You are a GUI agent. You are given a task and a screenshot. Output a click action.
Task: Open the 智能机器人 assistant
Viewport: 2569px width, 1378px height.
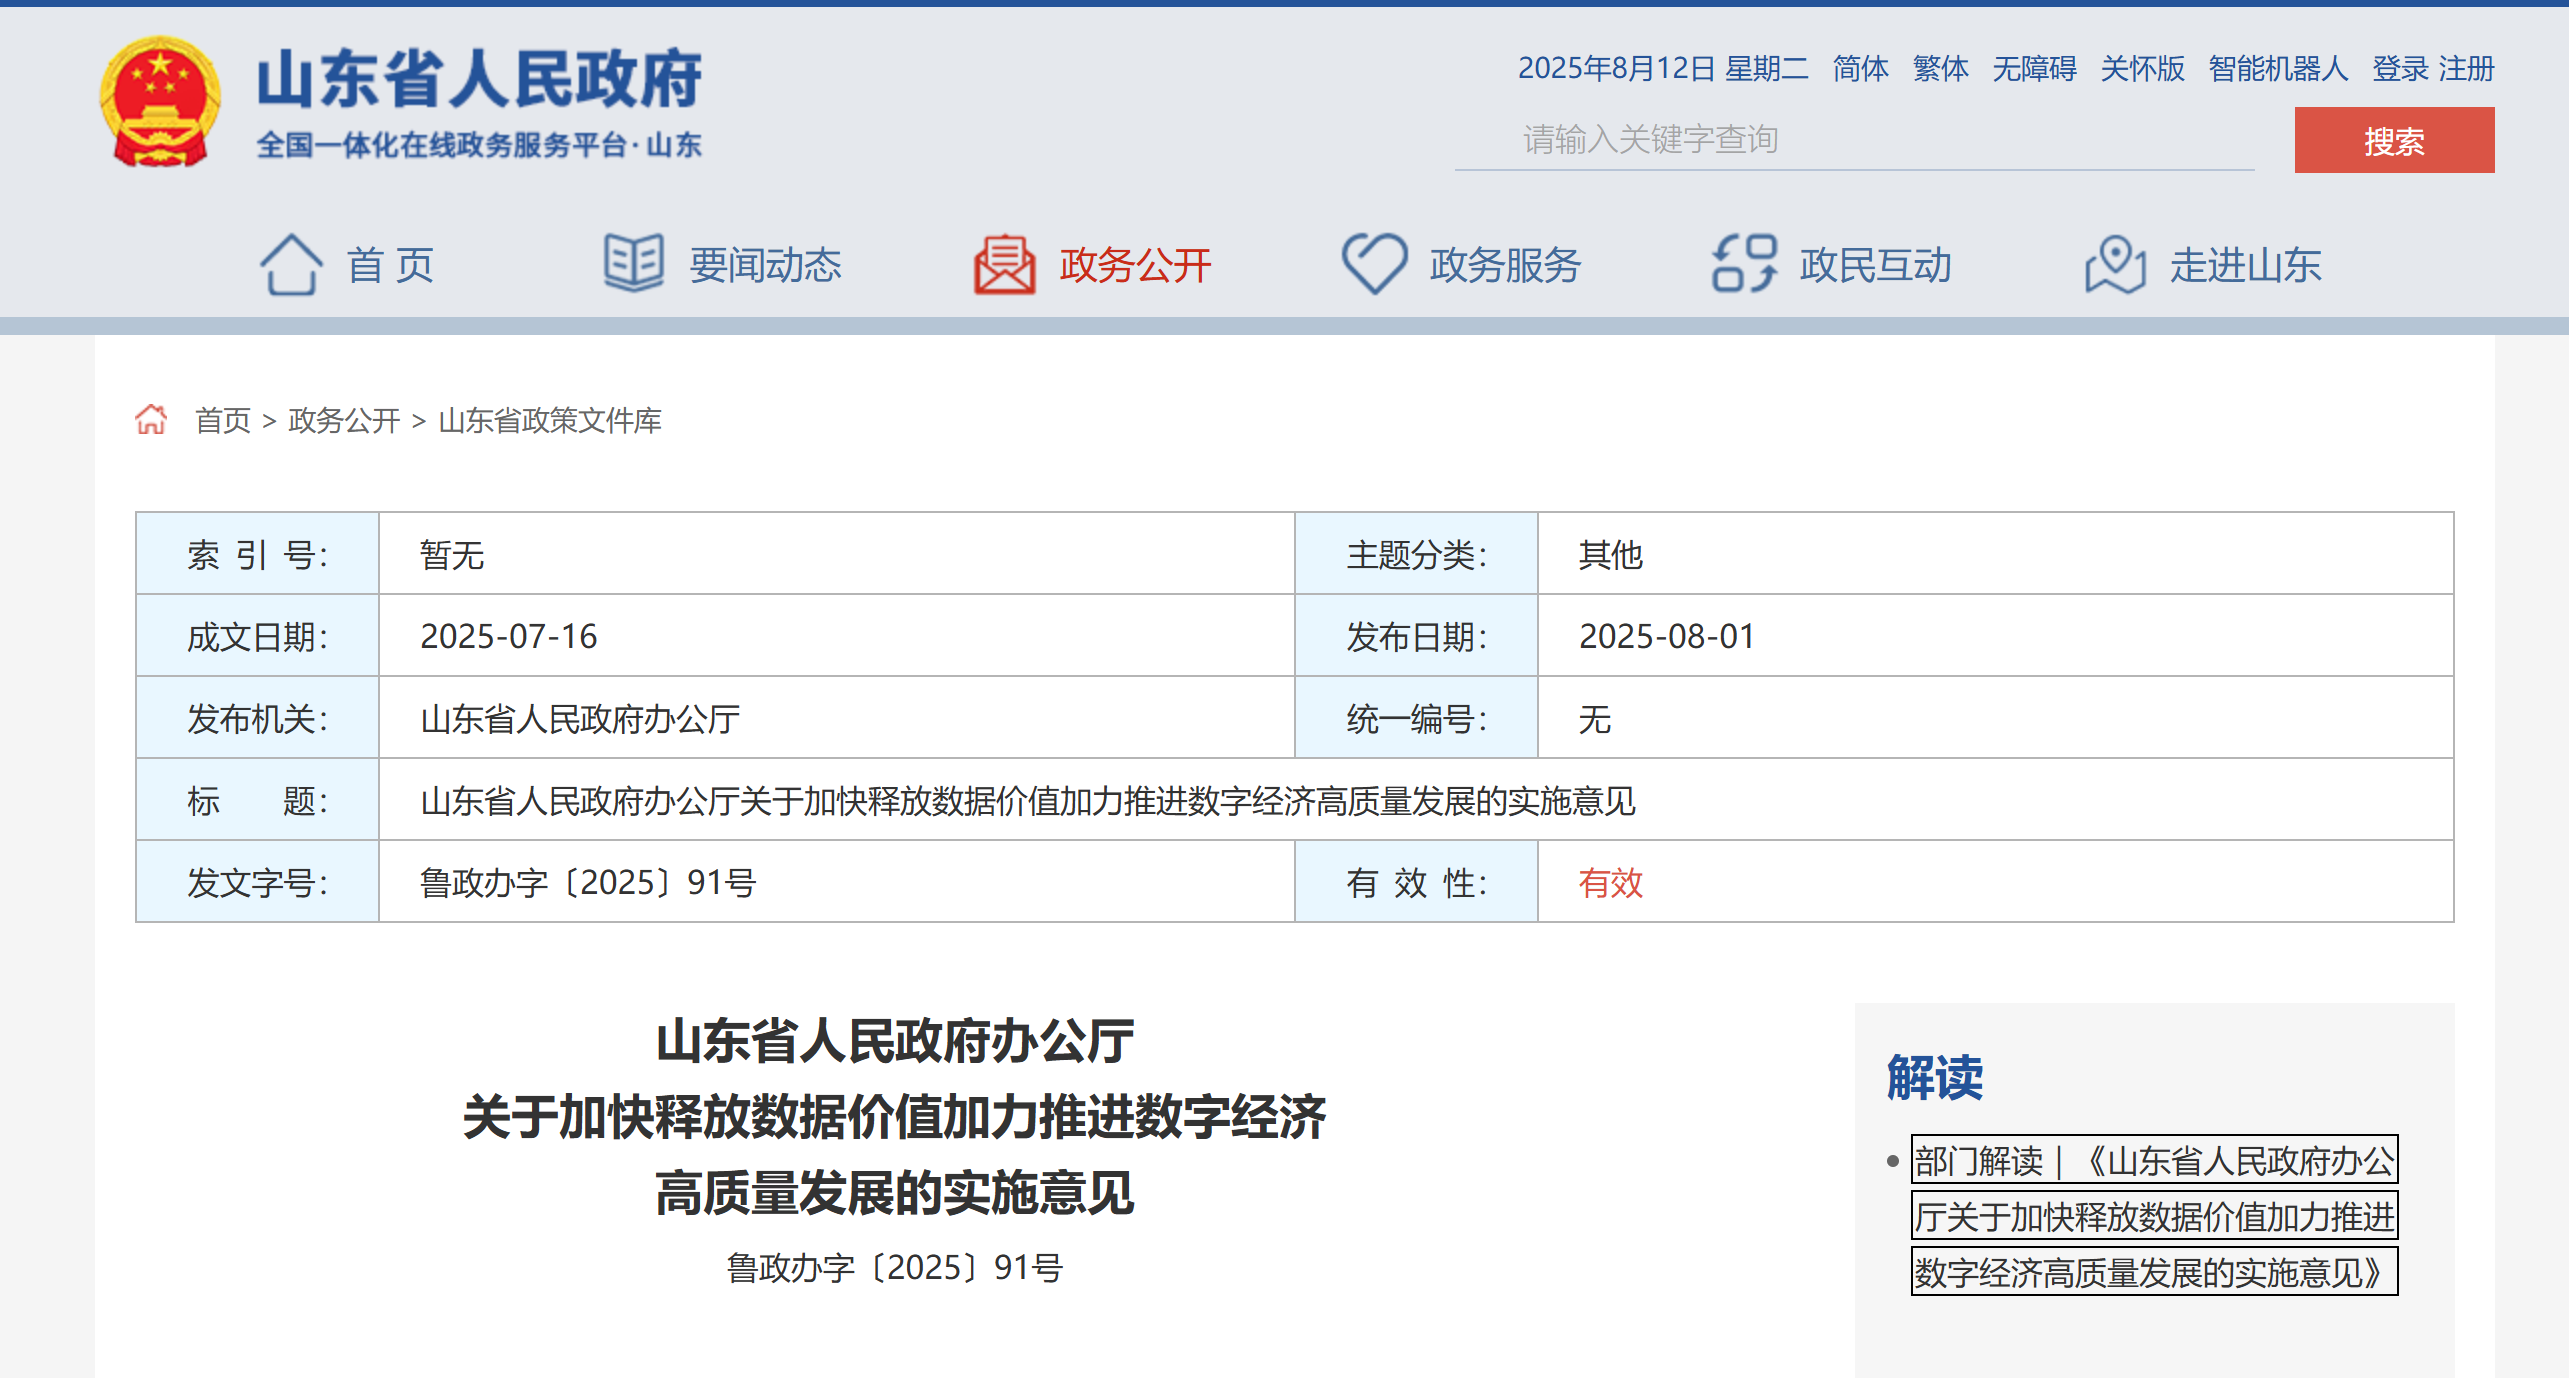(2278, 69)
